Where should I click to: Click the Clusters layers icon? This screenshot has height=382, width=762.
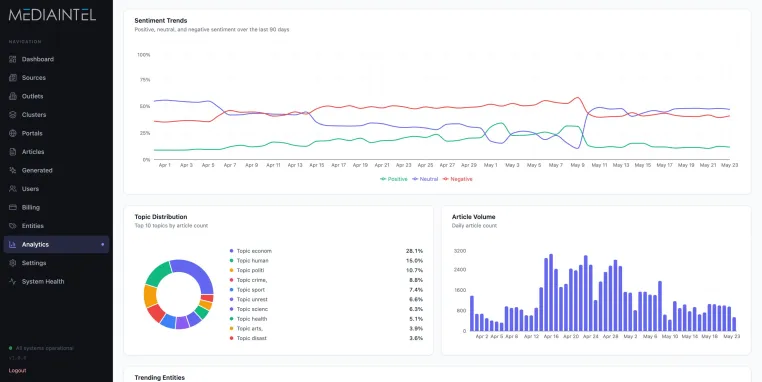[x=13, y=115]
